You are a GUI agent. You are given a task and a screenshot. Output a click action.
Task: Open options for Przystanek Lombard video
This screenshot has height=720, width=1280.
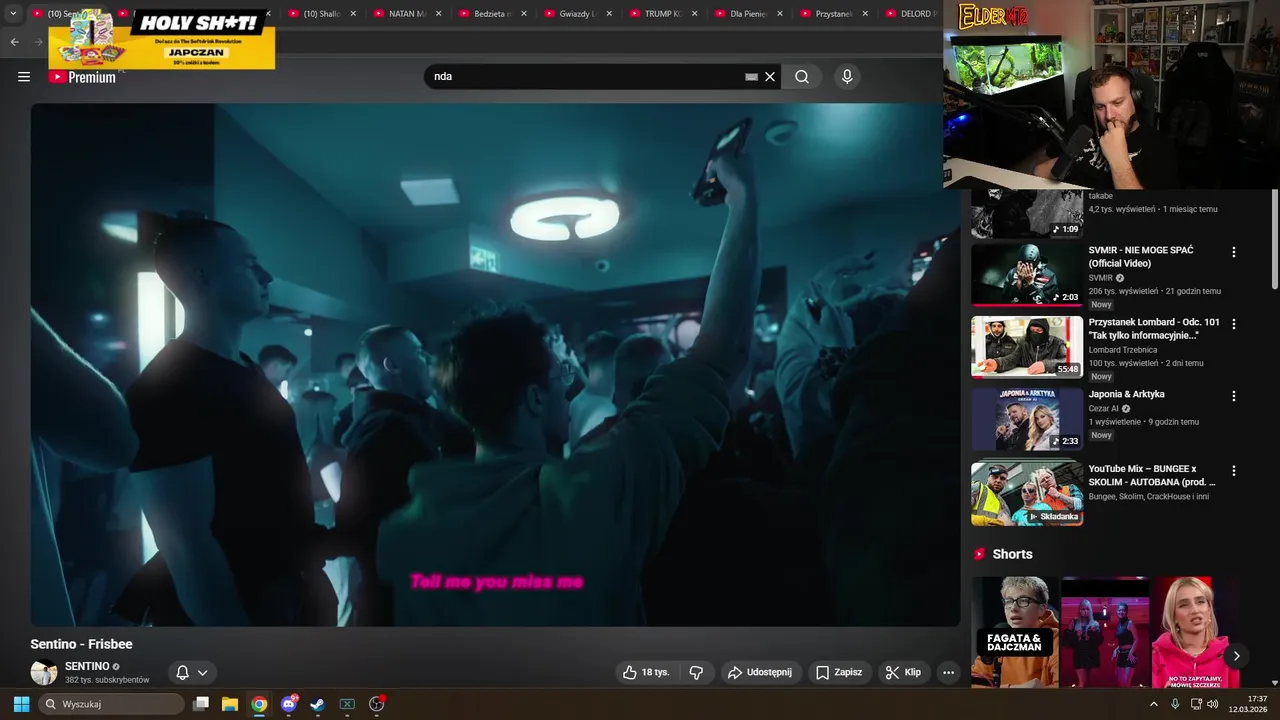[x=1233, y=324]
